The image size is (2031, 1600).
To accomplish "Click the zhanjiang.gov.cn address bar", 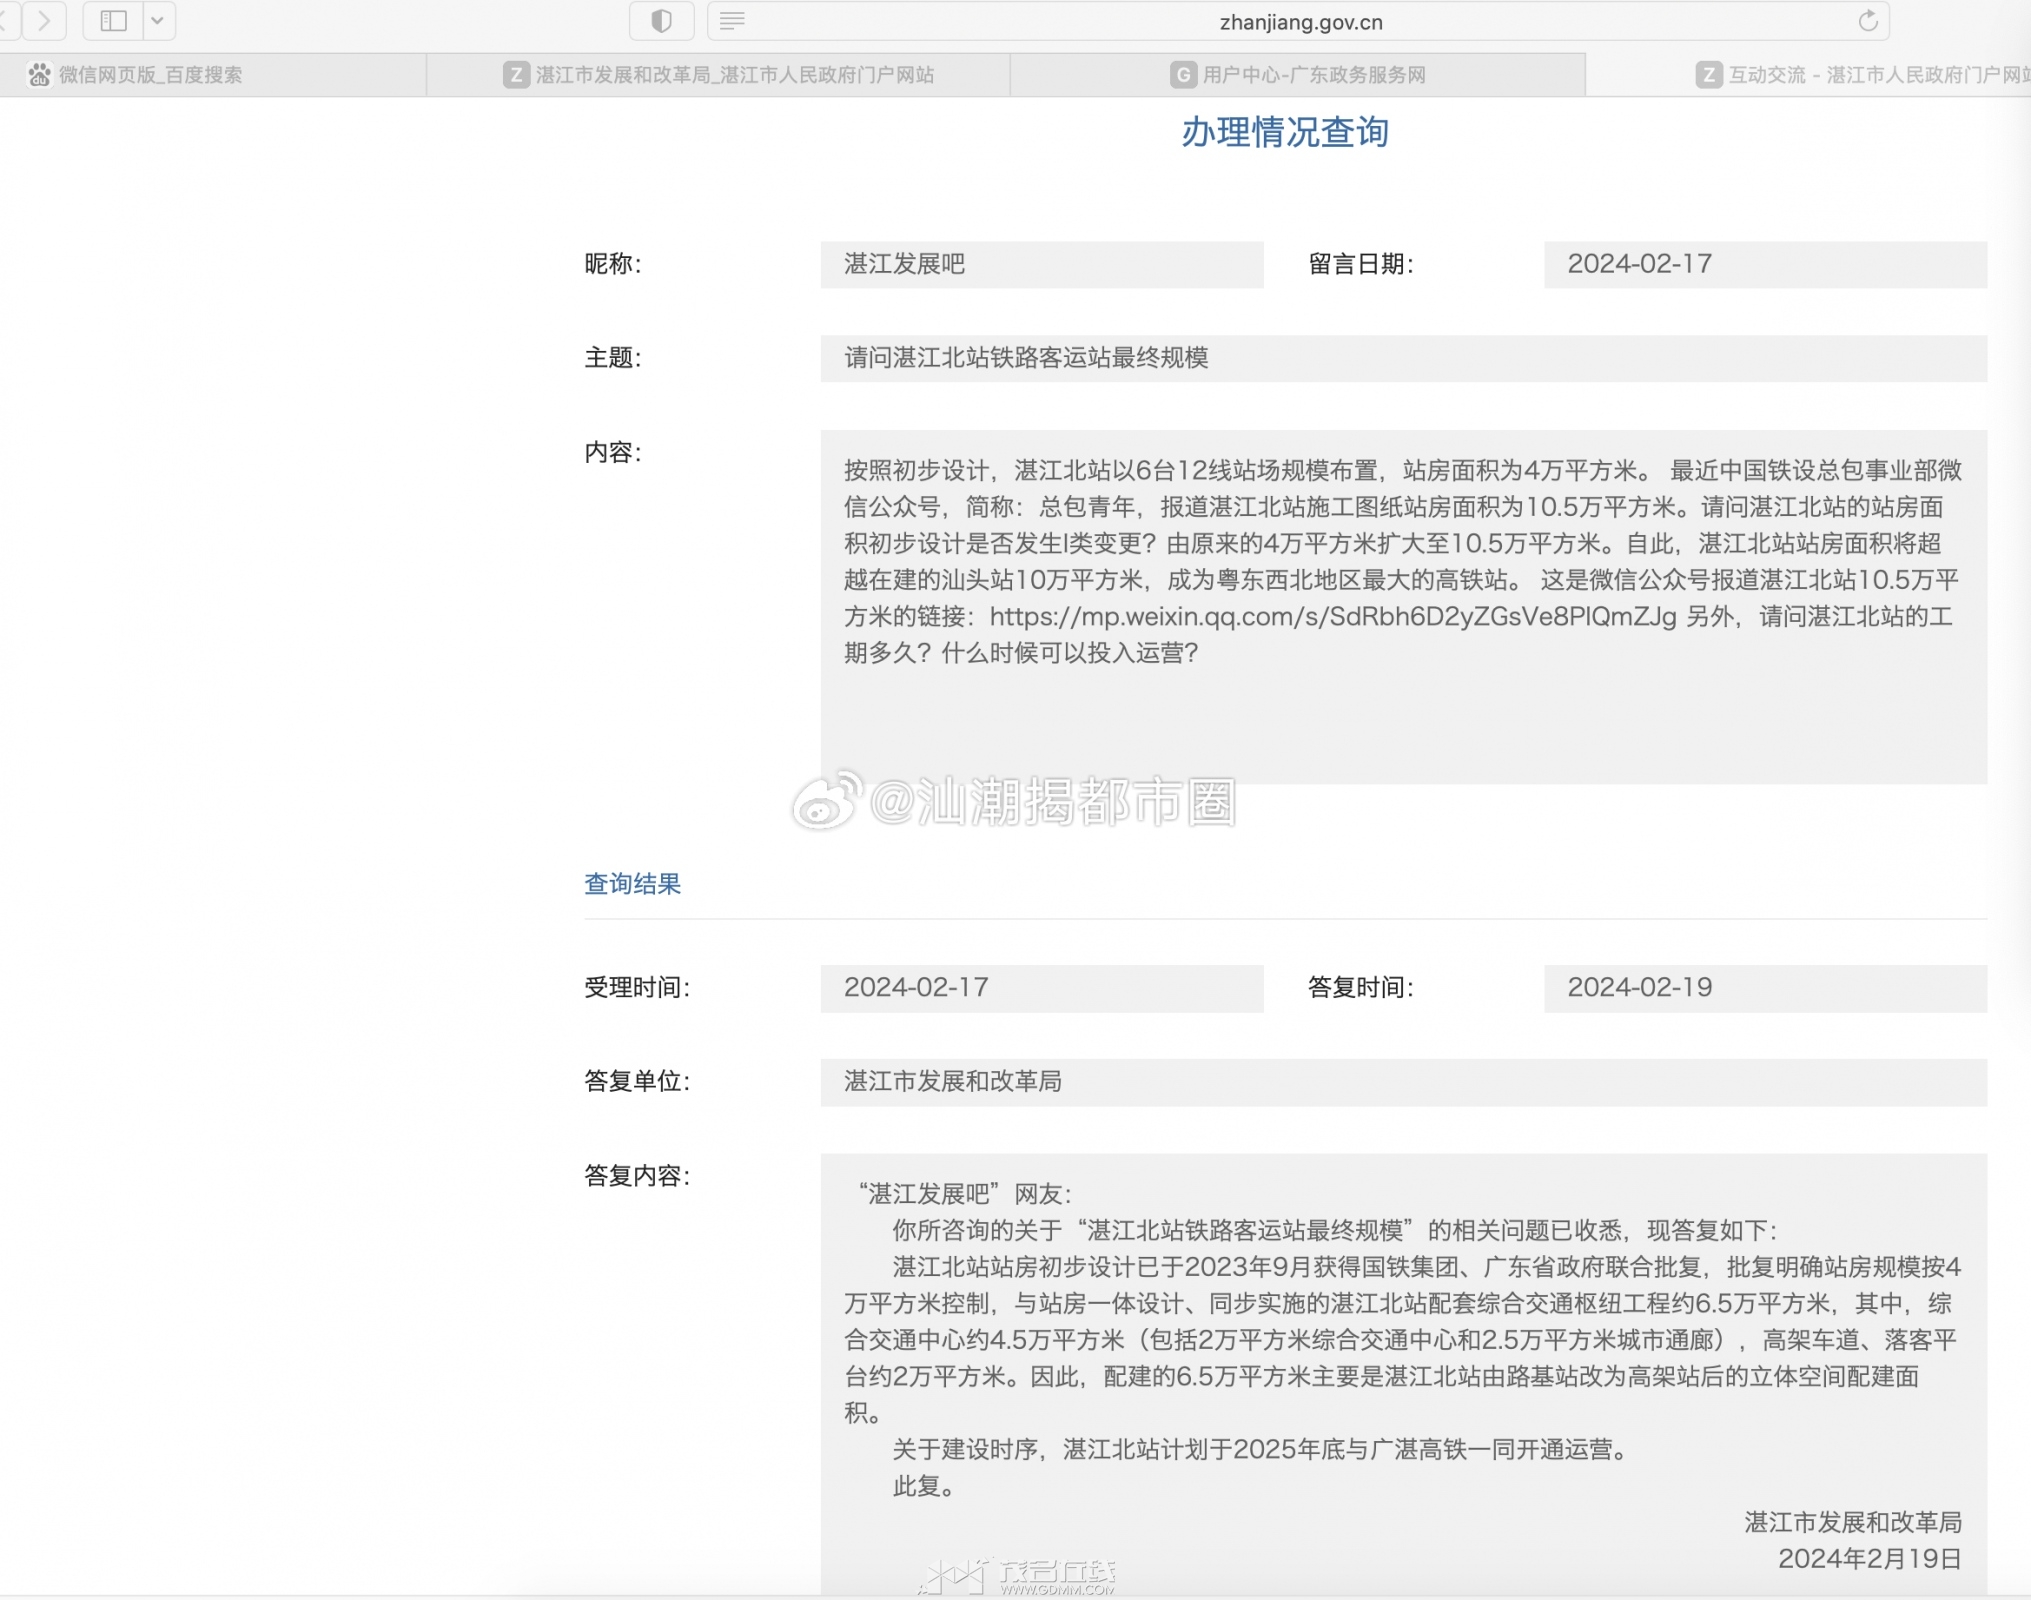I will point(1298,21).
